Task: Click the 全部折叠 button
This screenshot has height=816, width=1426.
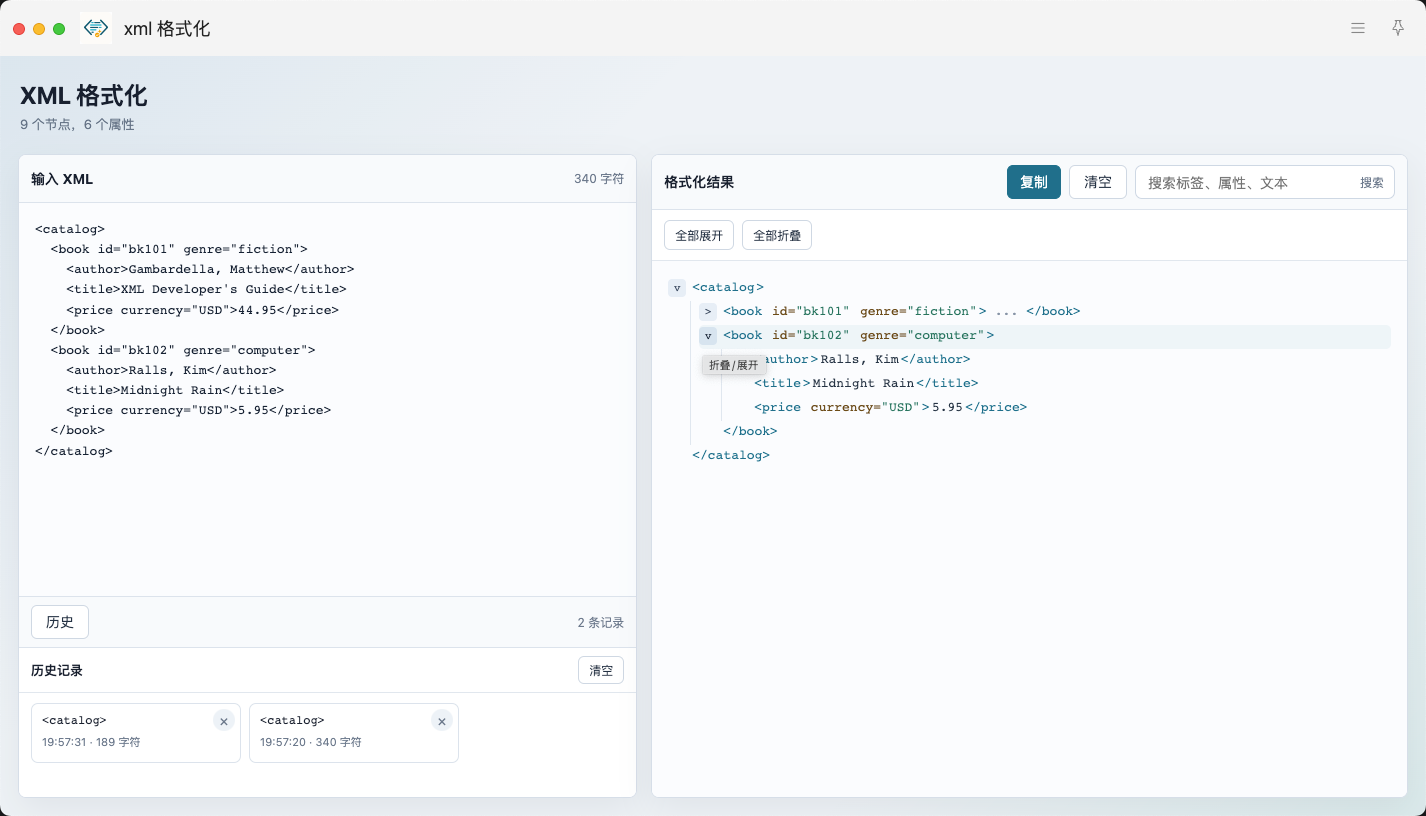Action: [777, 235]
